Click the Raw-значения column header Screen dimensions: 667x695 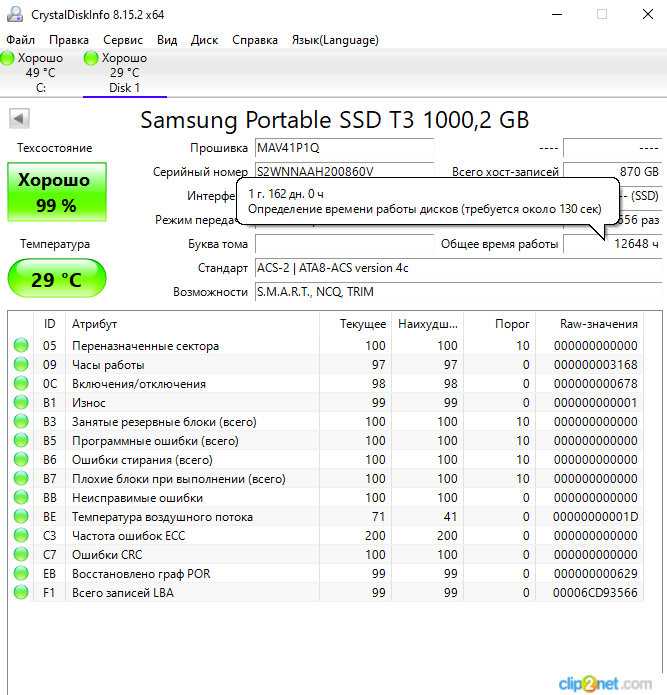[589, 324]
